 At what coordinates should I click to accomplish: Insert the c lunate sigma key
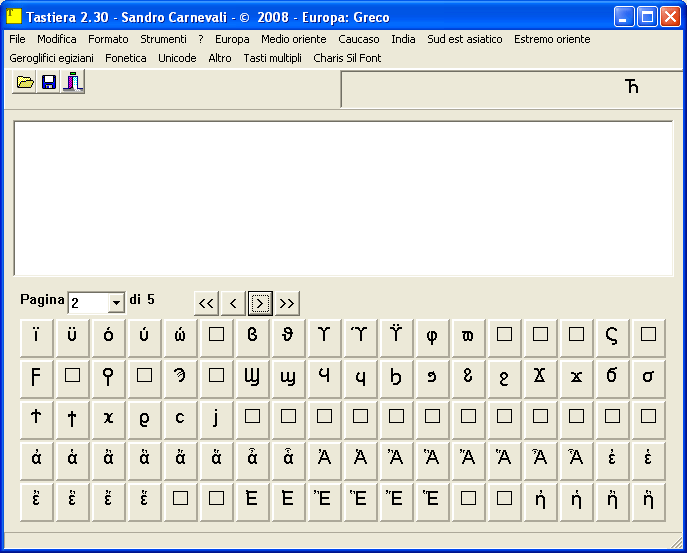pyautogui.click(x=181, y=419)
